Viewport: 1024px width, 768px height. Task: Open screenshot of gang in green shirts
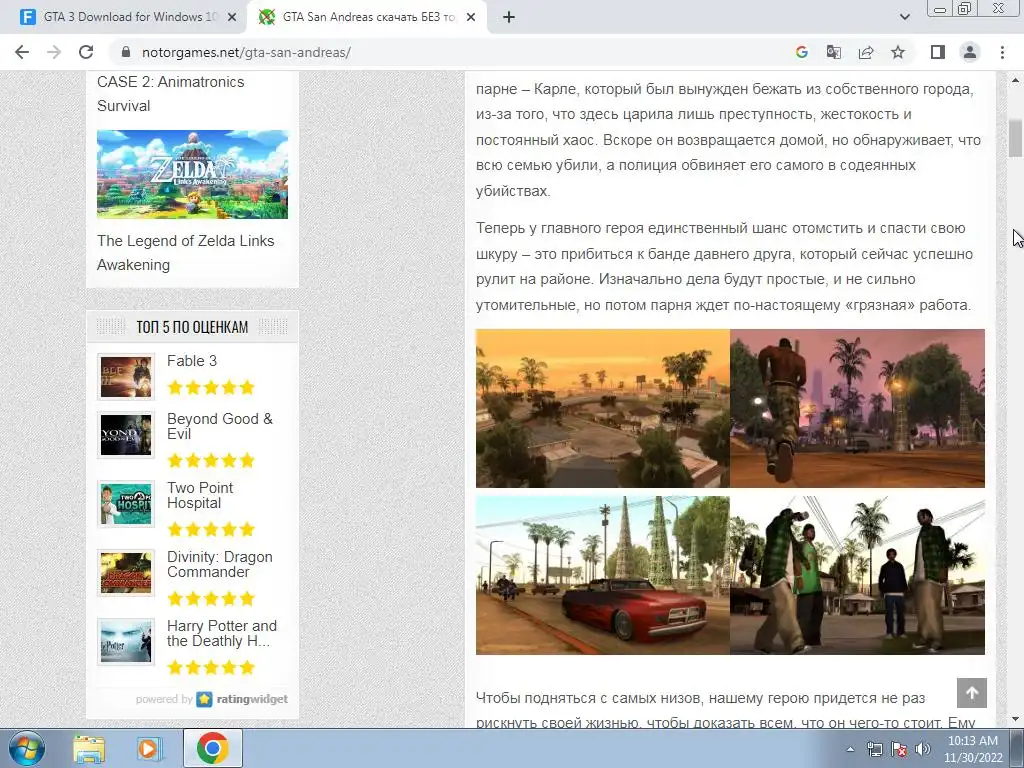point(857,575)
